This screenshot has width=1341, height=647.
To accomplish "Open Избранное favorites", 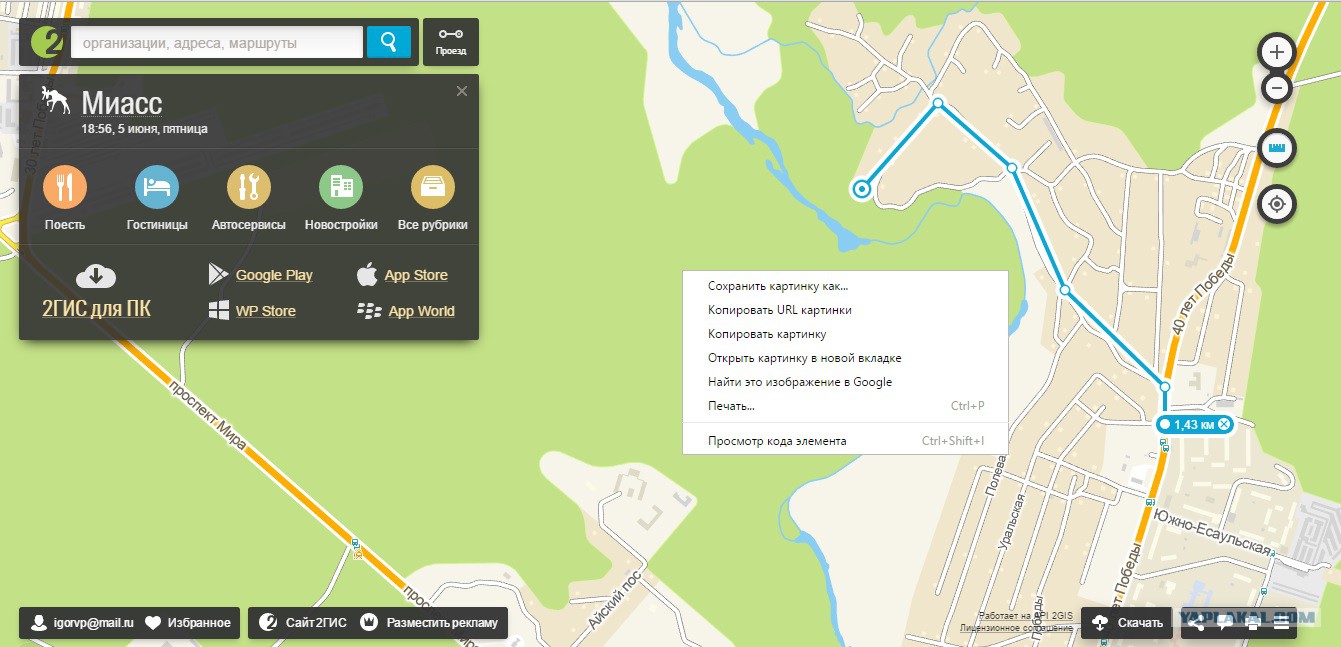I will (188, 623).
